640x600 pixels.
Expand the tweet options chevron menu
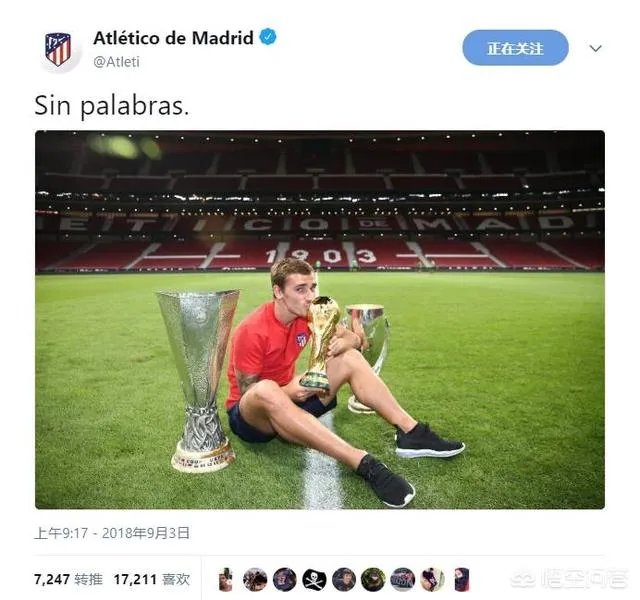[x=596, y=49]
